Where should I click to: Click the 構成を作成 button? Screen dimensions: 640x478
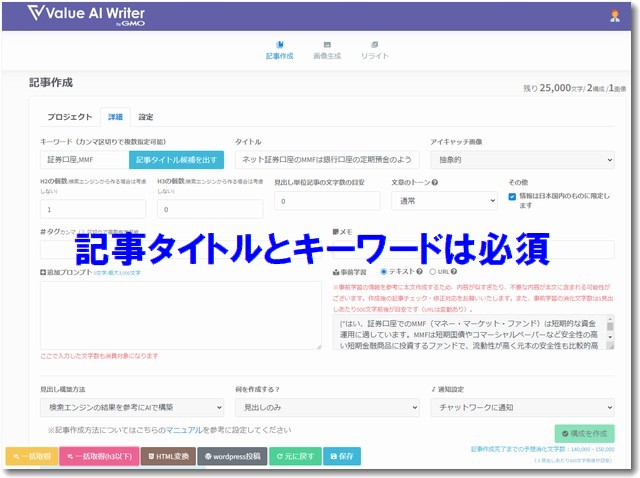point(584,434)
